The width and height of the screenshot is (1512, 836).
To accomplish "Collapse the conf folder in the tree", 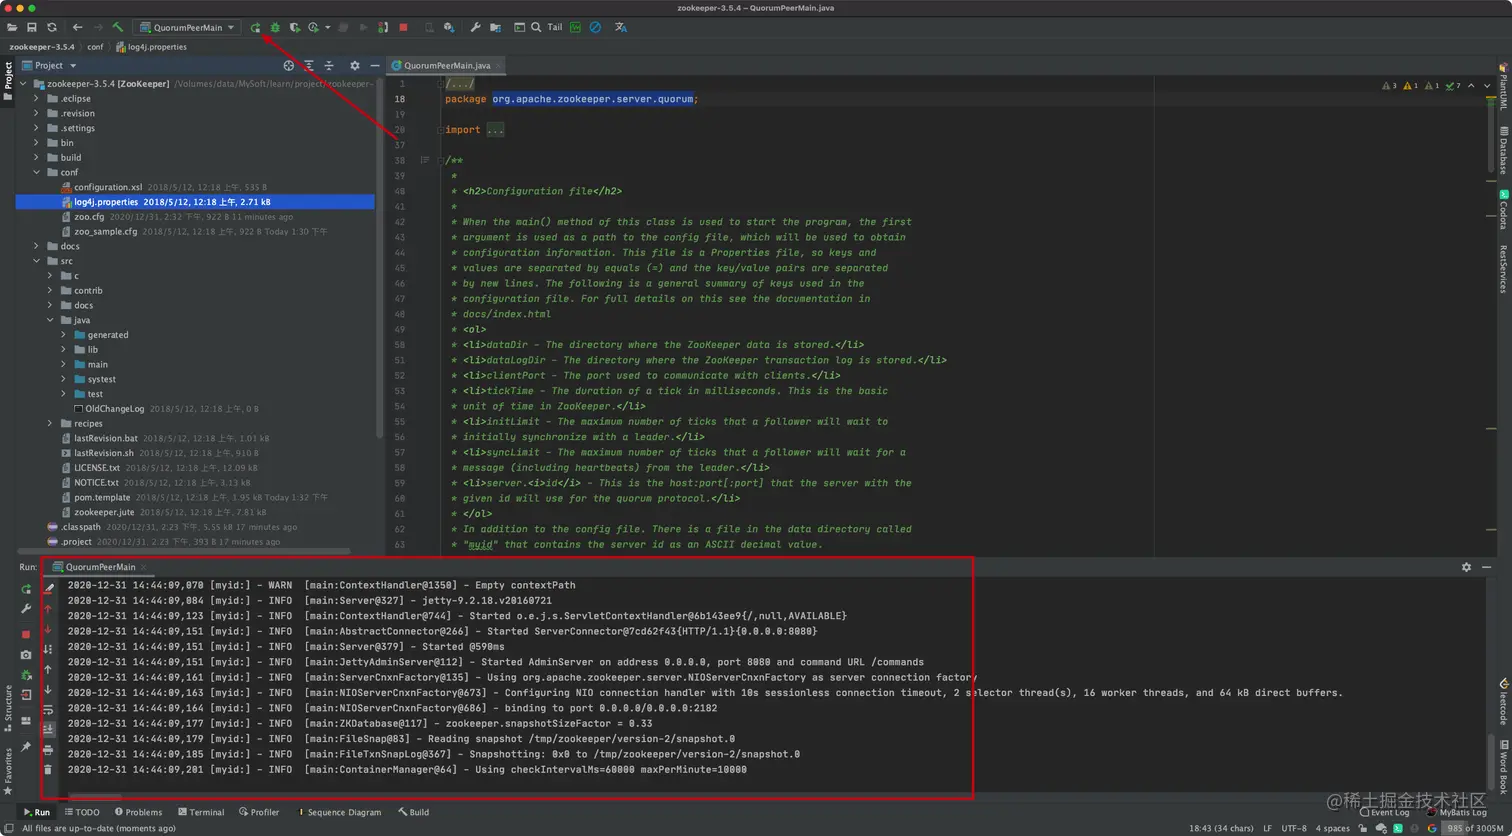I will (x=37, y=172).
